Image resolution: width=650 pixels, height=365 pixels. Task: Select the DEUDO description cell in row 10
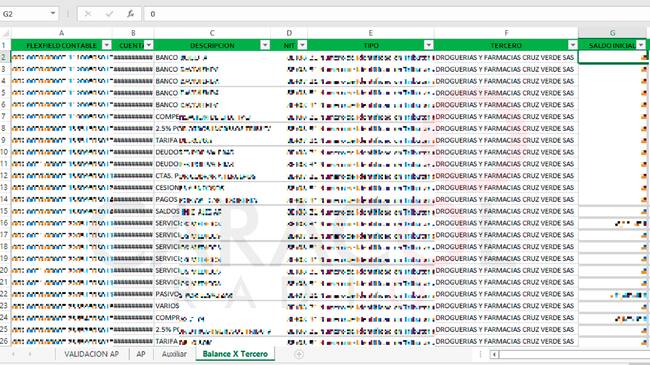pos(212,152)
